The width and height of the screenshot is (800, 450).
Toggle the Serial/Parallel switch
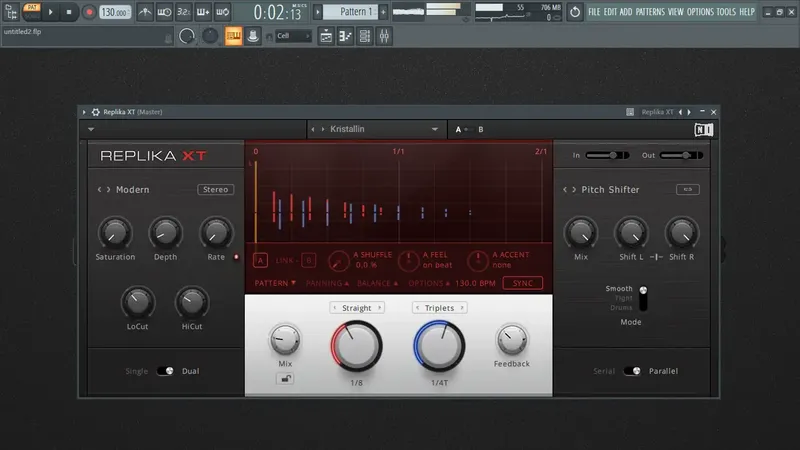point(632,371)
